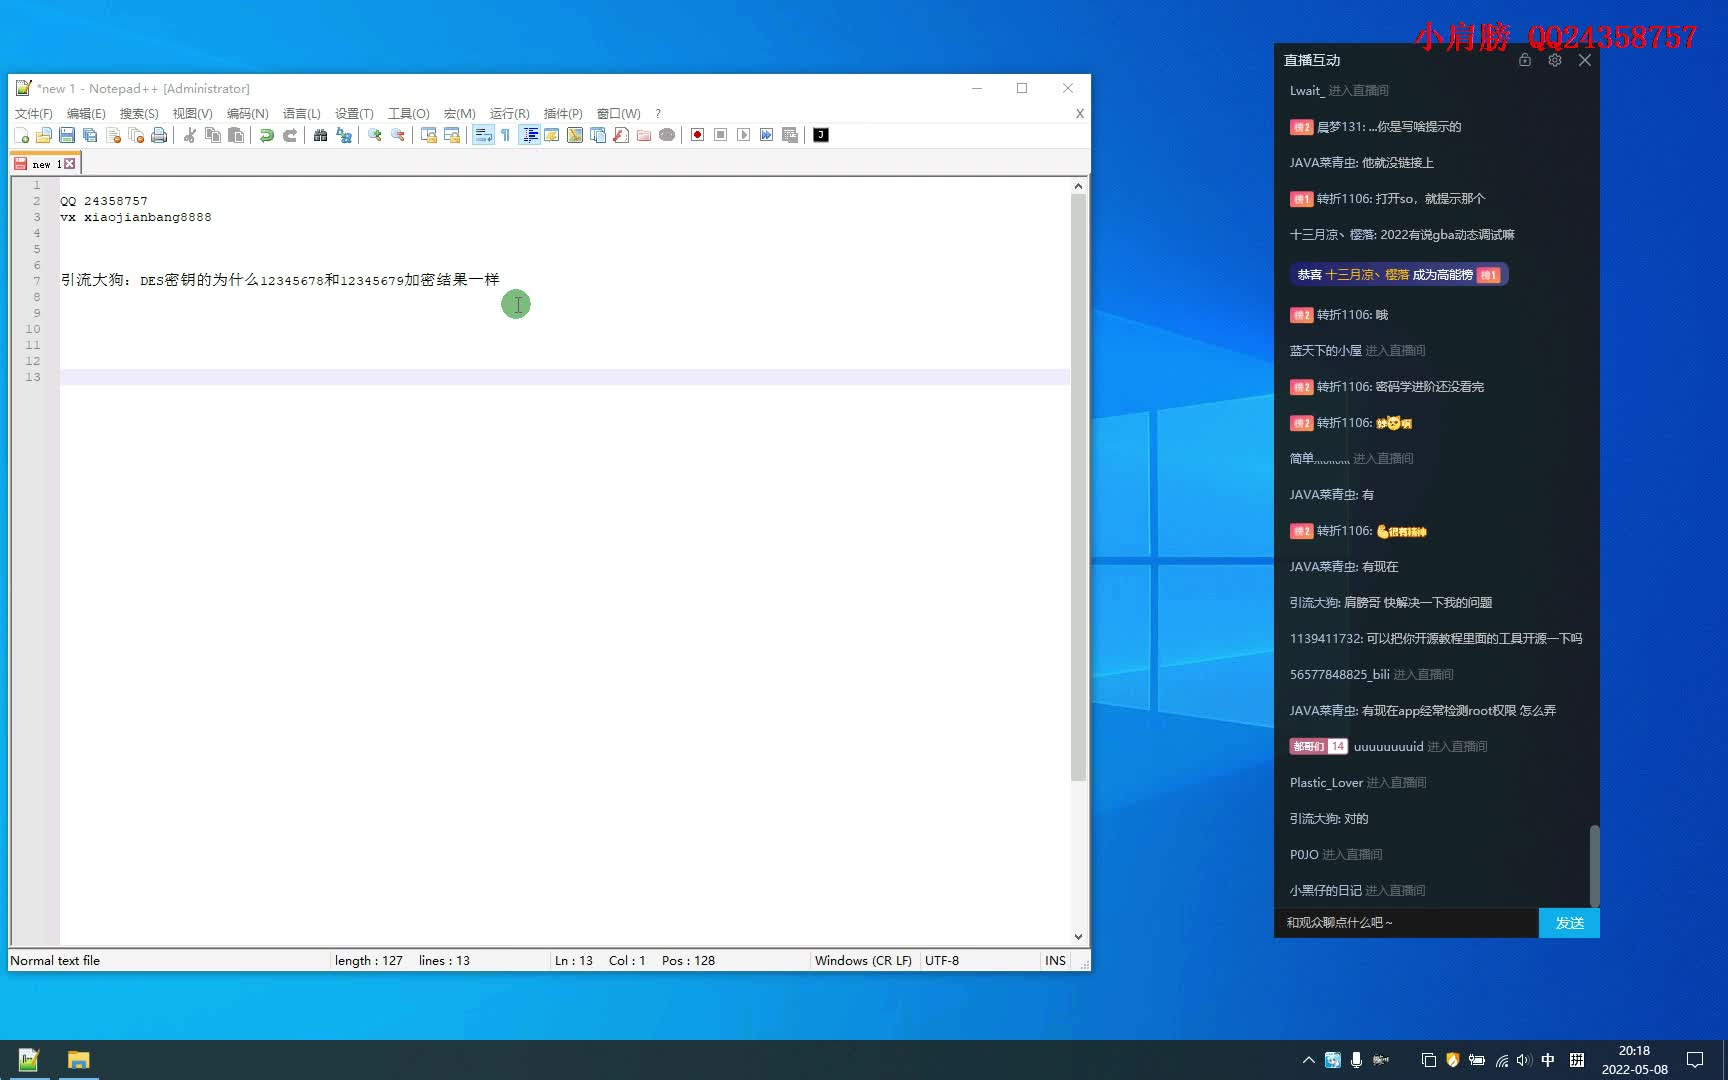Click the Document Map toolbar icon
This screenshot has height=1080, width=1728.
click(x=575, y=135)
